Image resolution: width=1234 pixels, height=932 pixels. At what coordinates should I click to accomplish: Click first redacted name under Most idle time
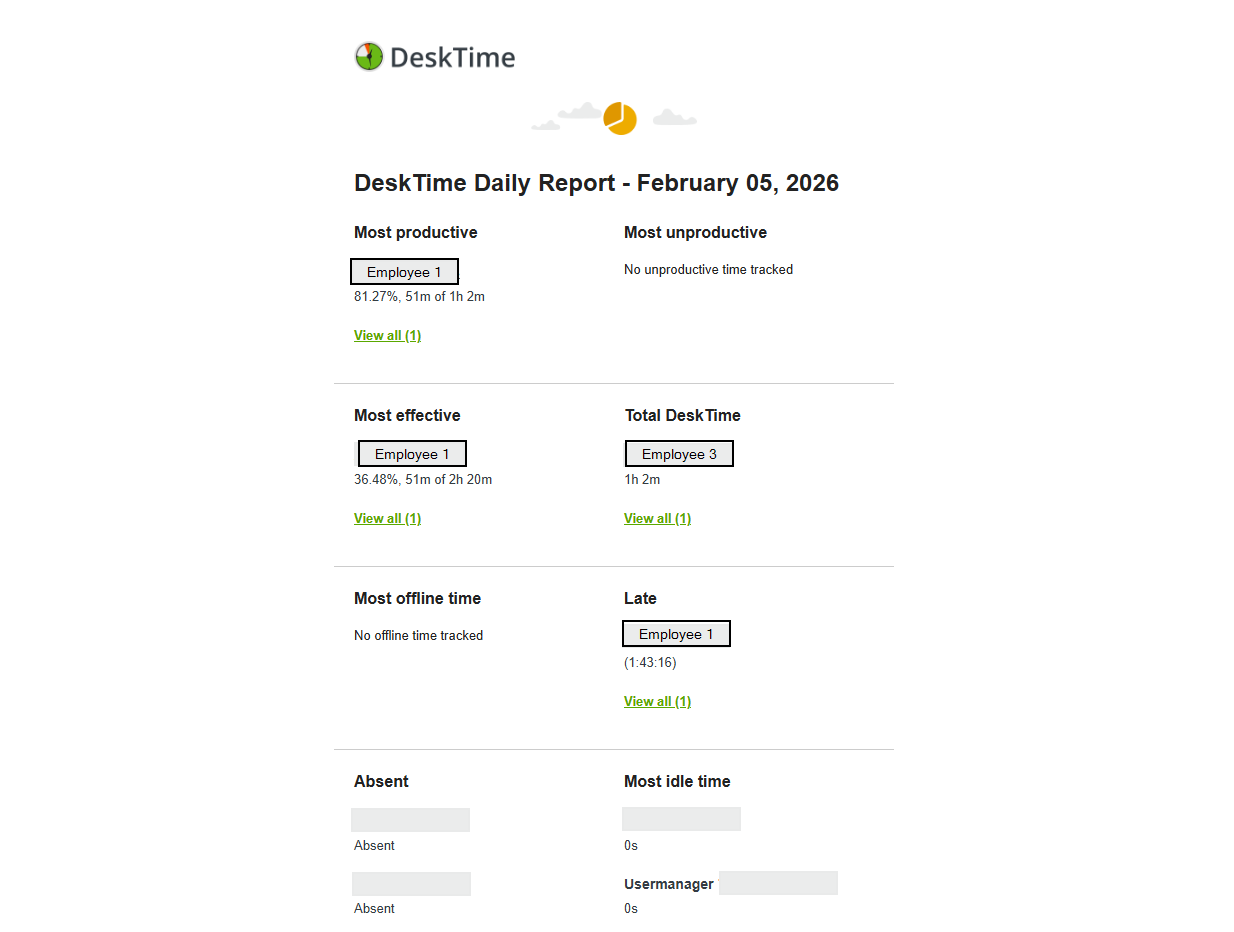point(681,819)
